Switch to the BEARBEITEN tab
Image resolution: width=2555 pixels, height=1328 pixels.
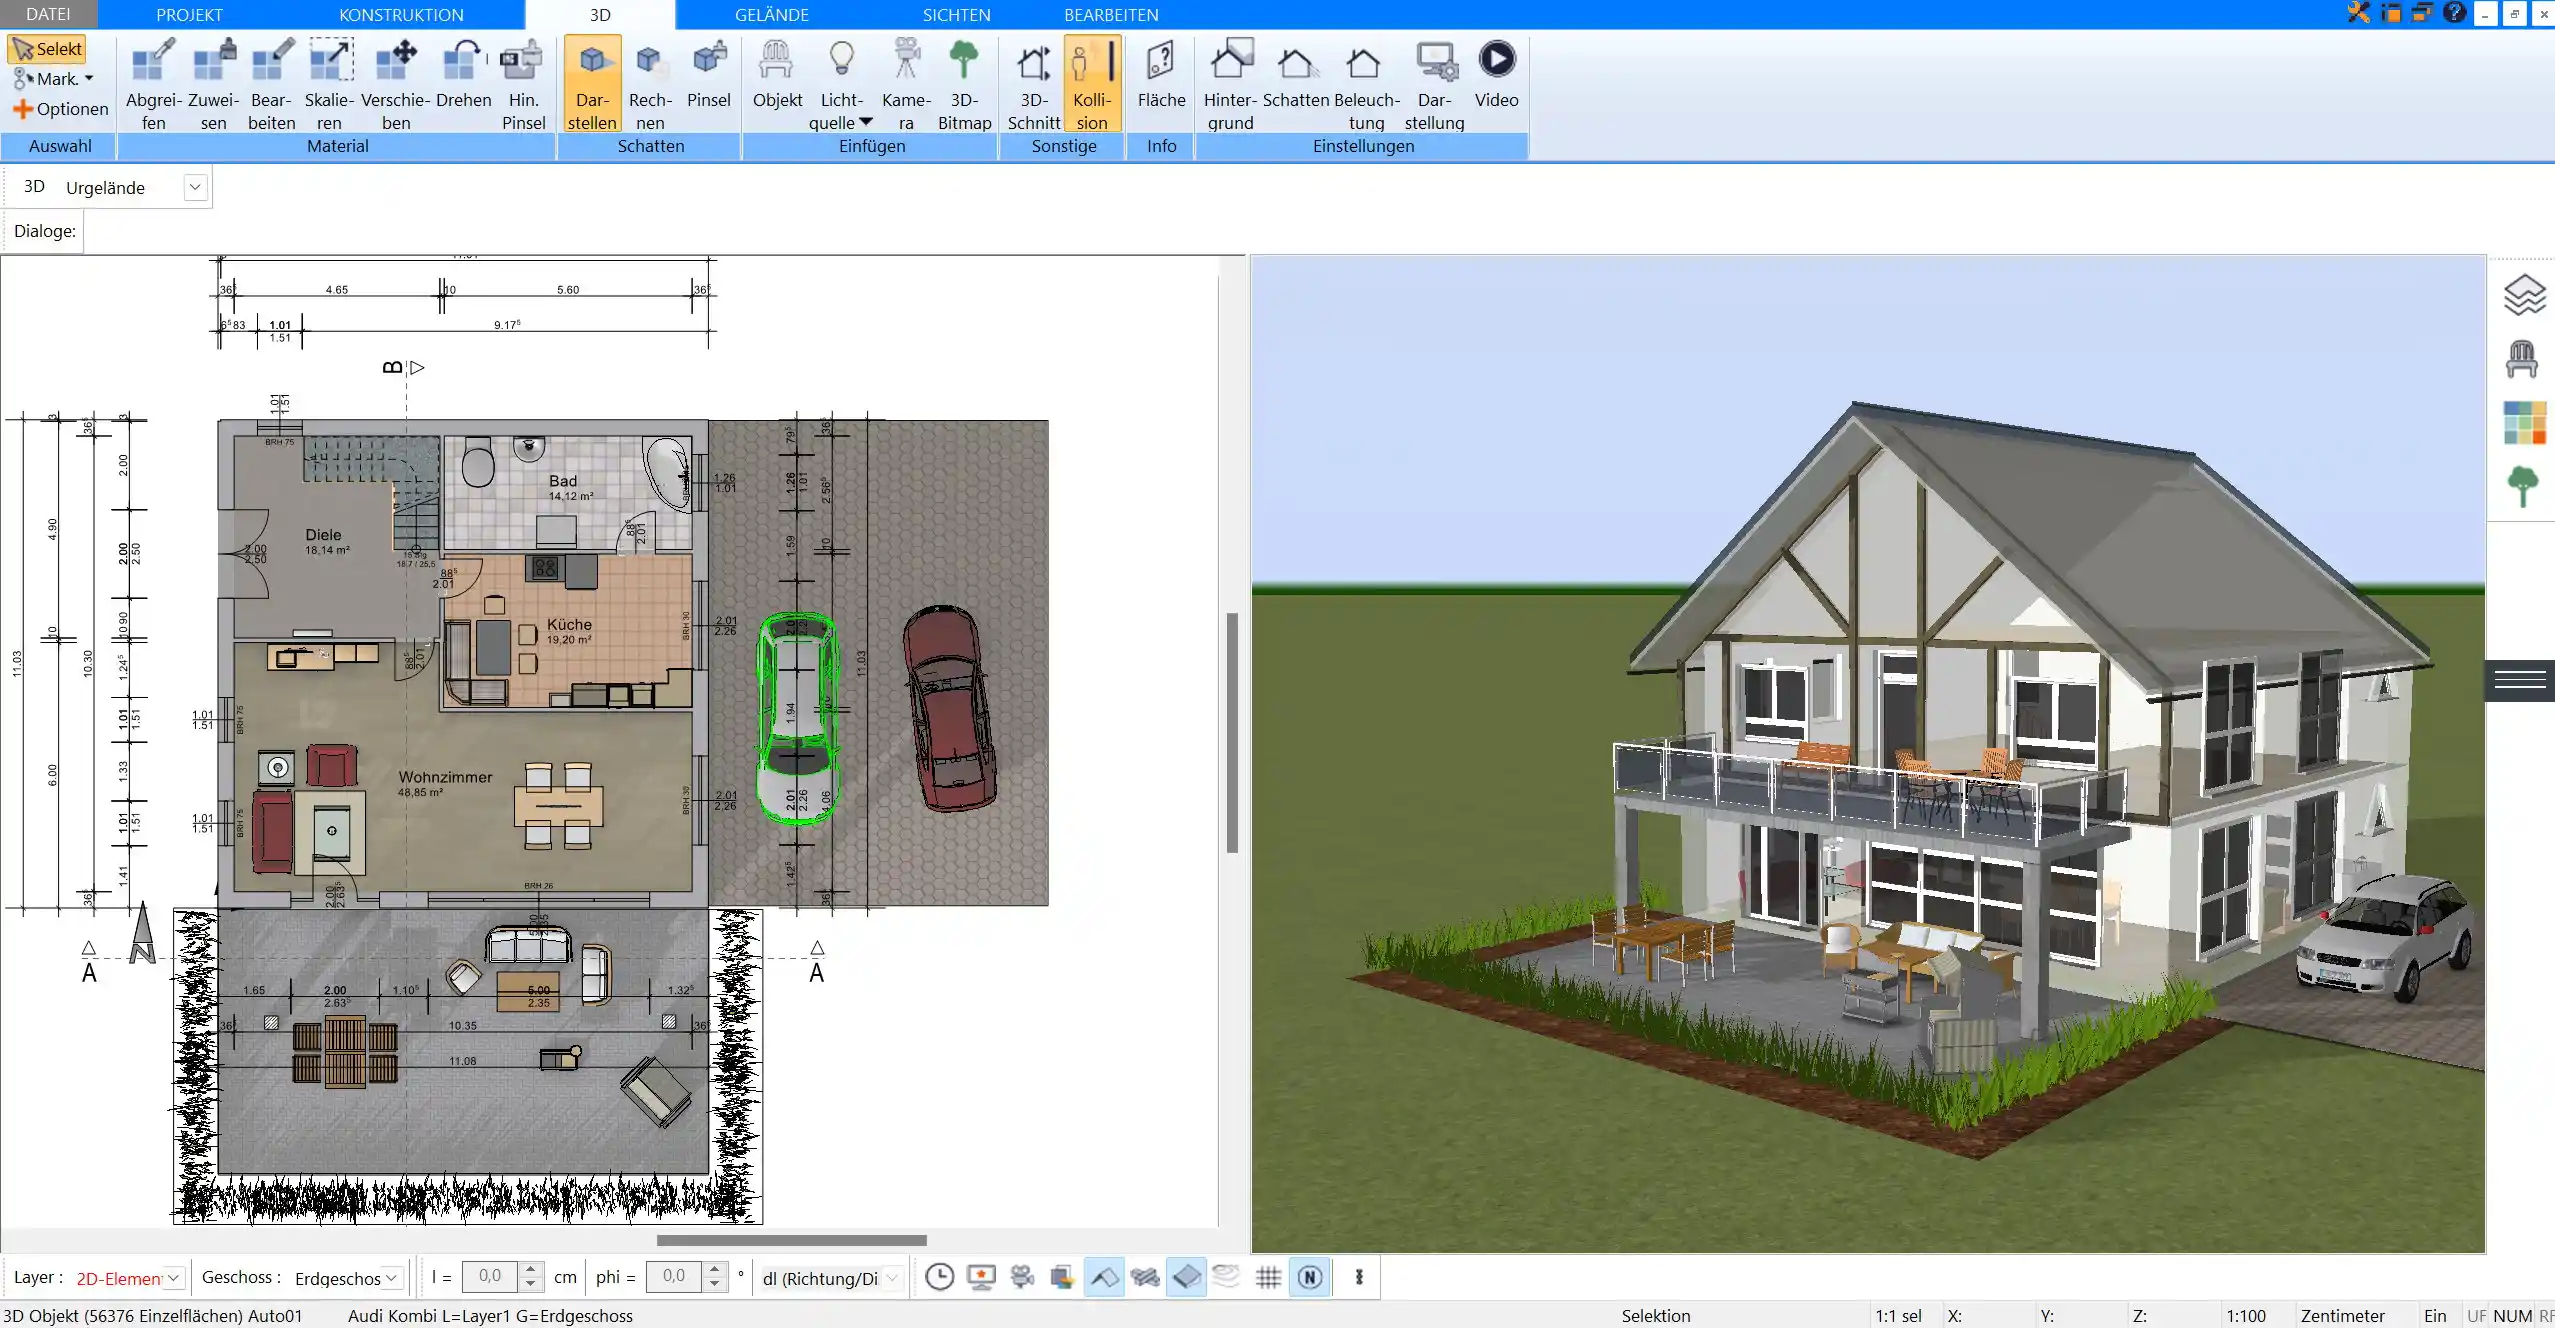coord(1111,14)
